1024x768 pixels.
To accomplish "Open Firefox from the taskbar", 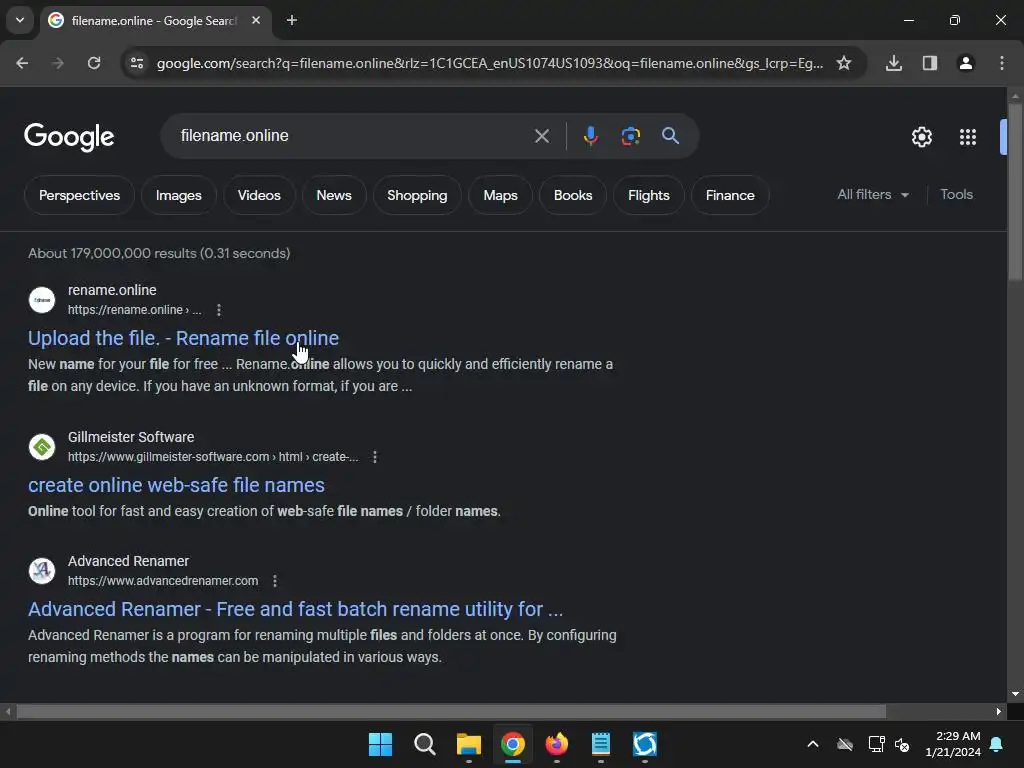I will point(556,744).
